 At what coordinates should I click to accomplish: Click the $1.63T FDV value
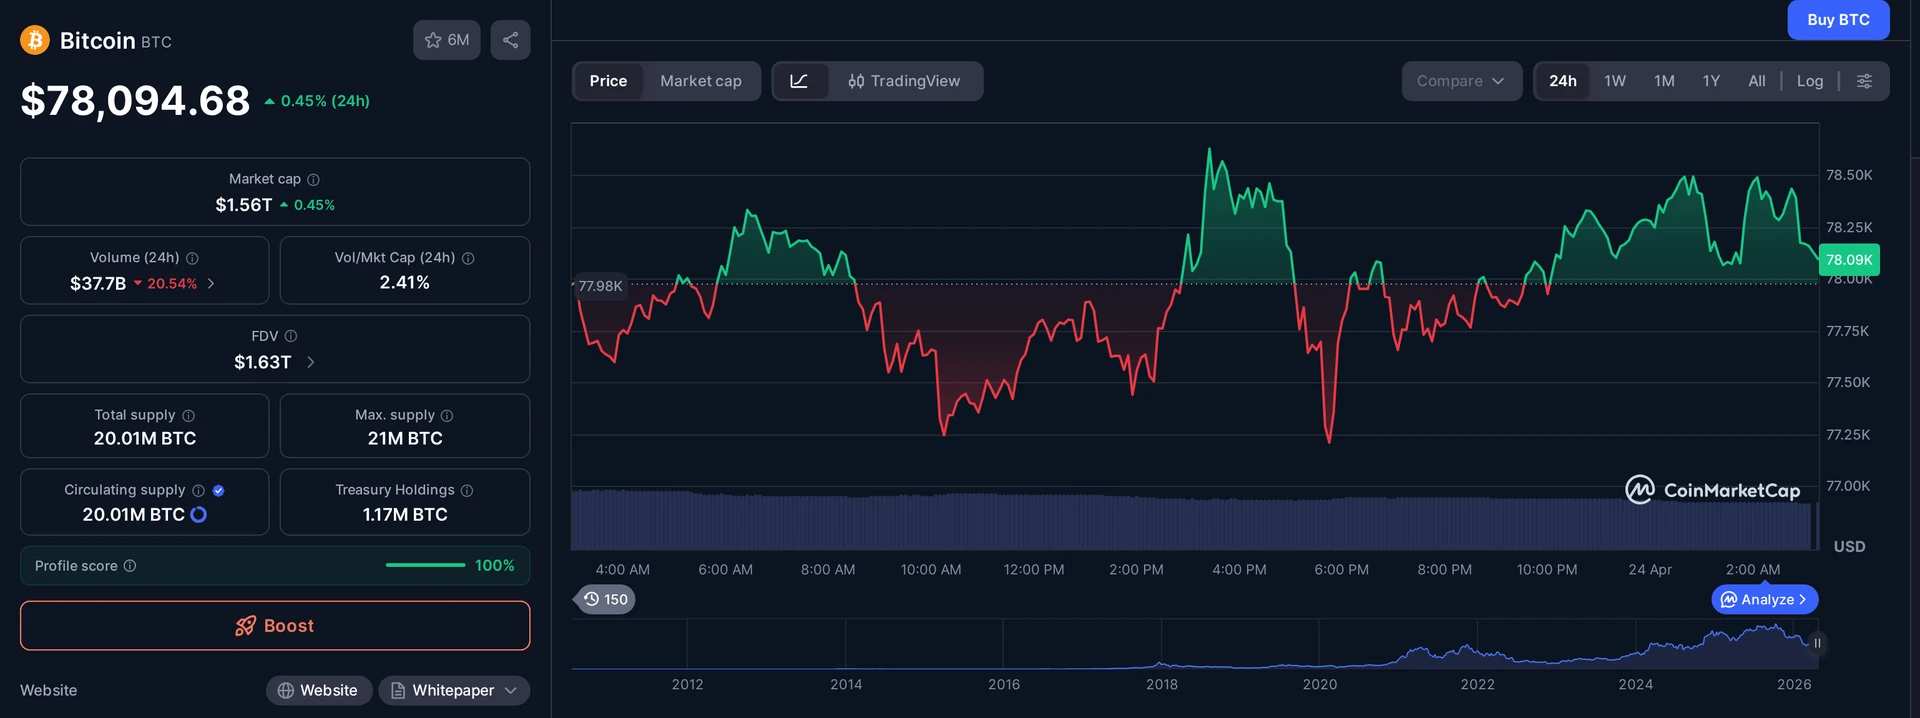263,362
